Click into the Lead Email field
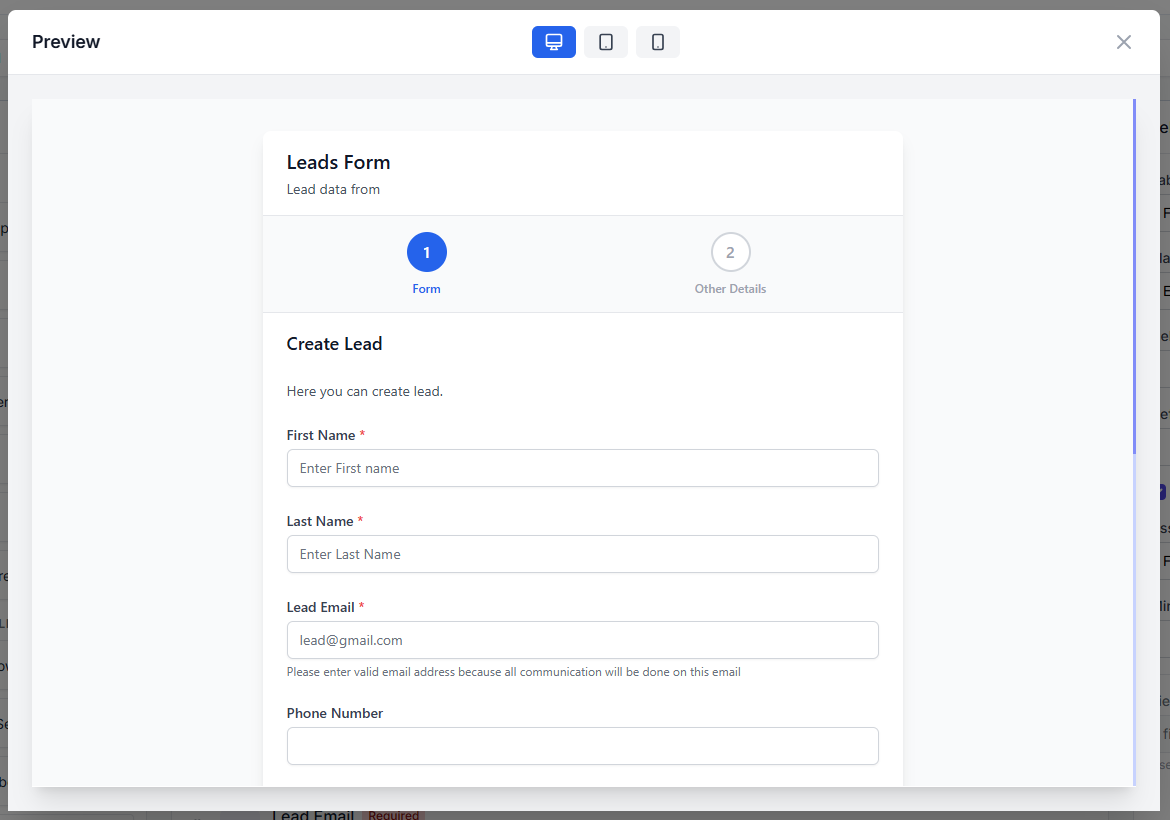This screenshot has height=820, width=1170. coord(582,640)
